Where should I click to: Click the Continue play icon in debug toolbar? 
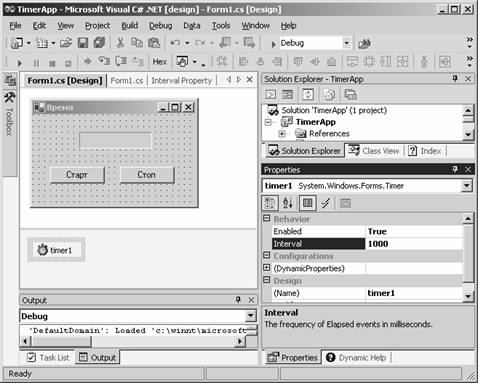tap(19, 63)
